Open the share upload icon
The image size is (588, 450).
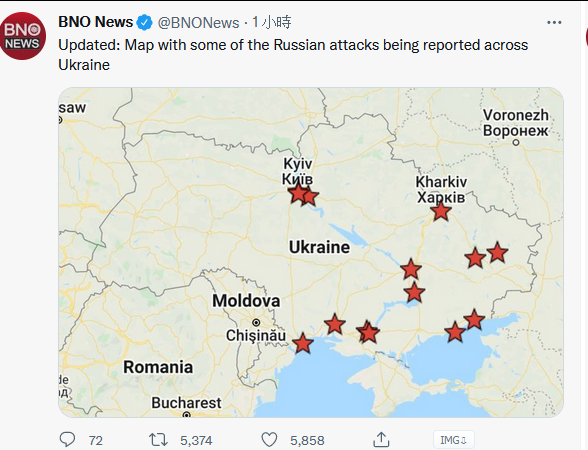381,439
